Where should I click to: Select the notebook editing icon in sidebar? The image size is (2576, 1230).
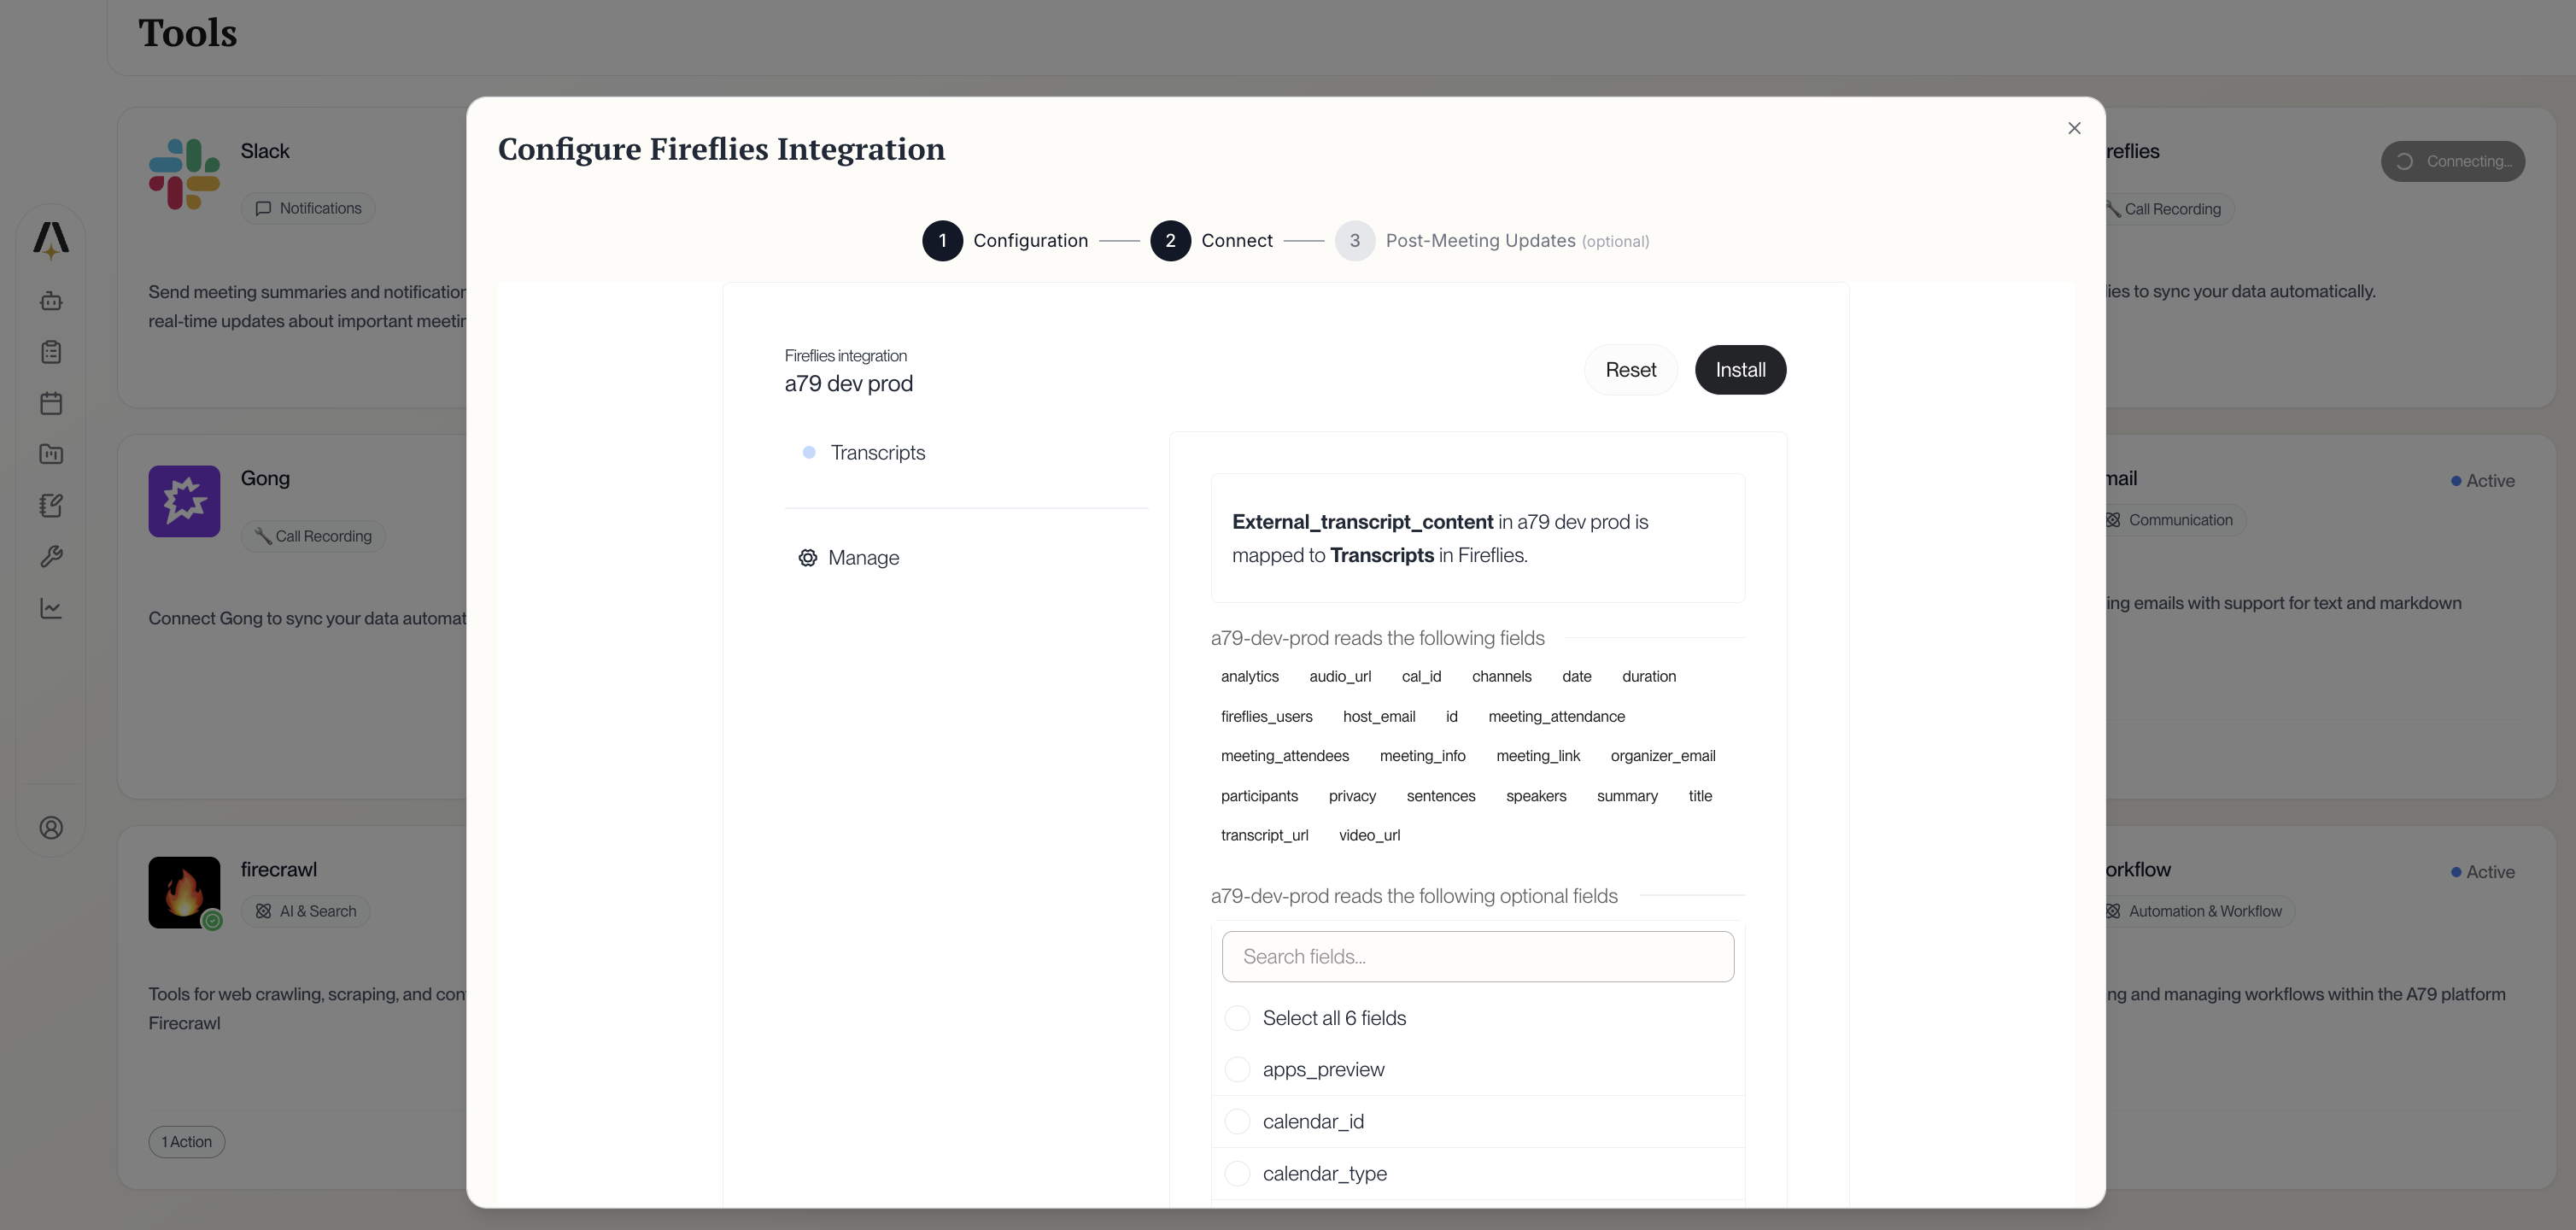click(51, 505)
